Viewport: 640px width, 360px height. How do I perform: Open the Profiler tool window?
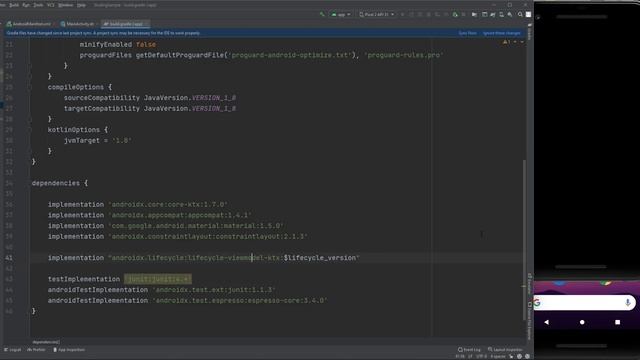click(36, 350)
